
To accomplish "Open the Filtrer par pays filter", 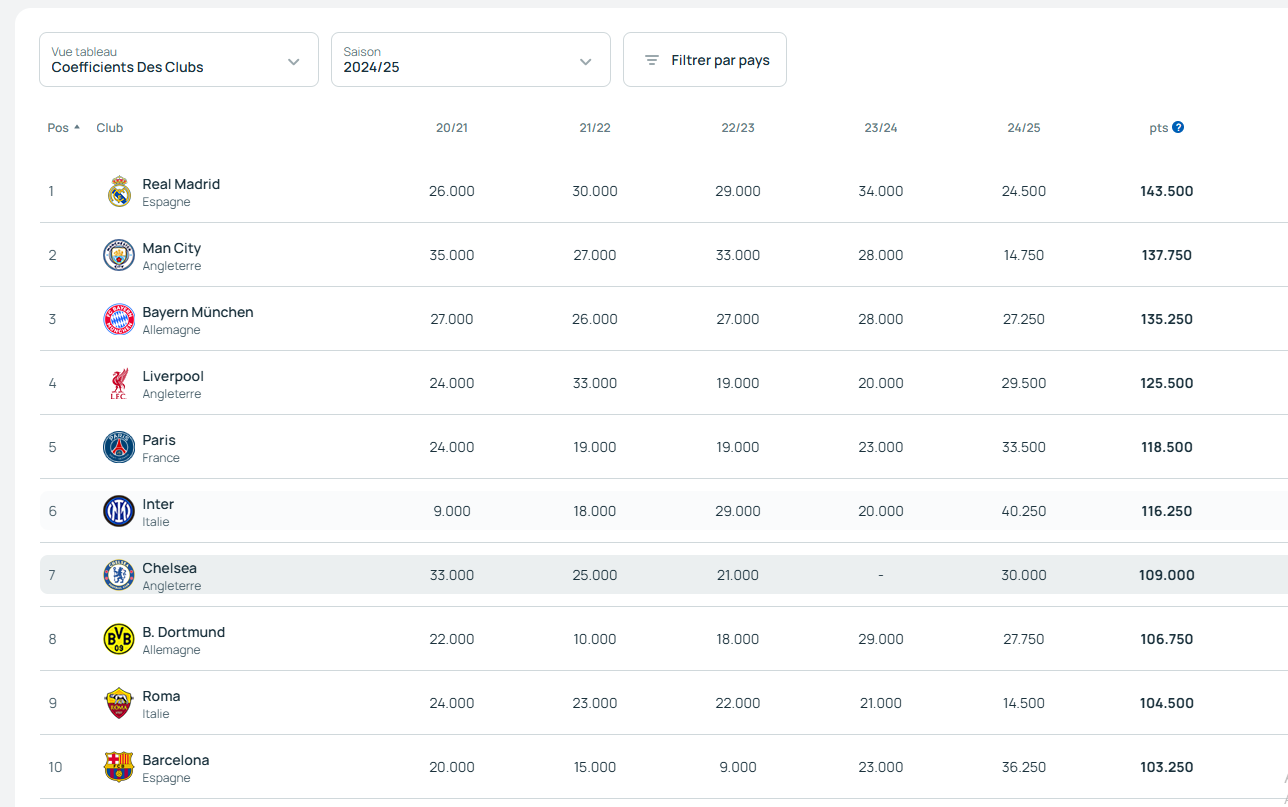I will (x=705, y=60).
